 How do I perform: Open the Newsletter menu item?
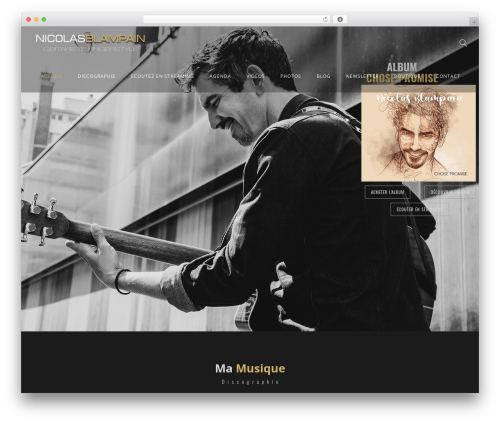[362, 76]
